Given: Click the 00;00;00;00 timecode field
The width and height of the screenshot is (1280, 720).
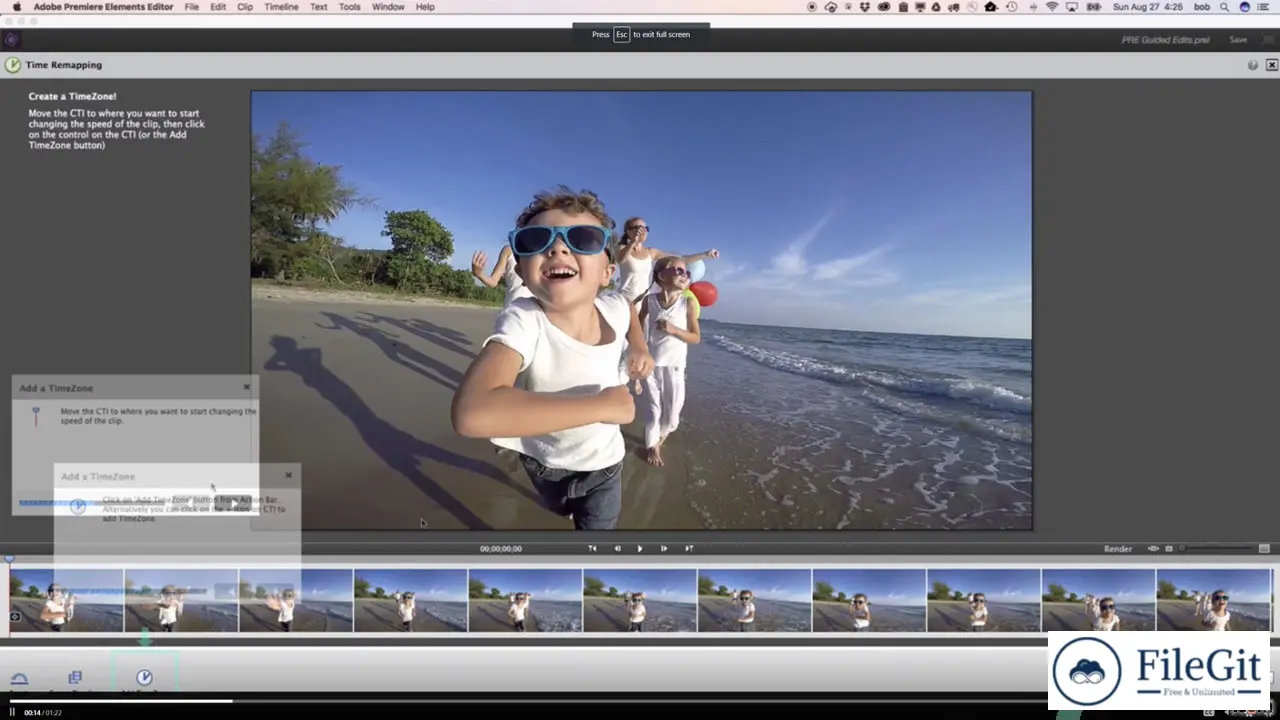Looking at the screenshot, I should coord(501,549).
